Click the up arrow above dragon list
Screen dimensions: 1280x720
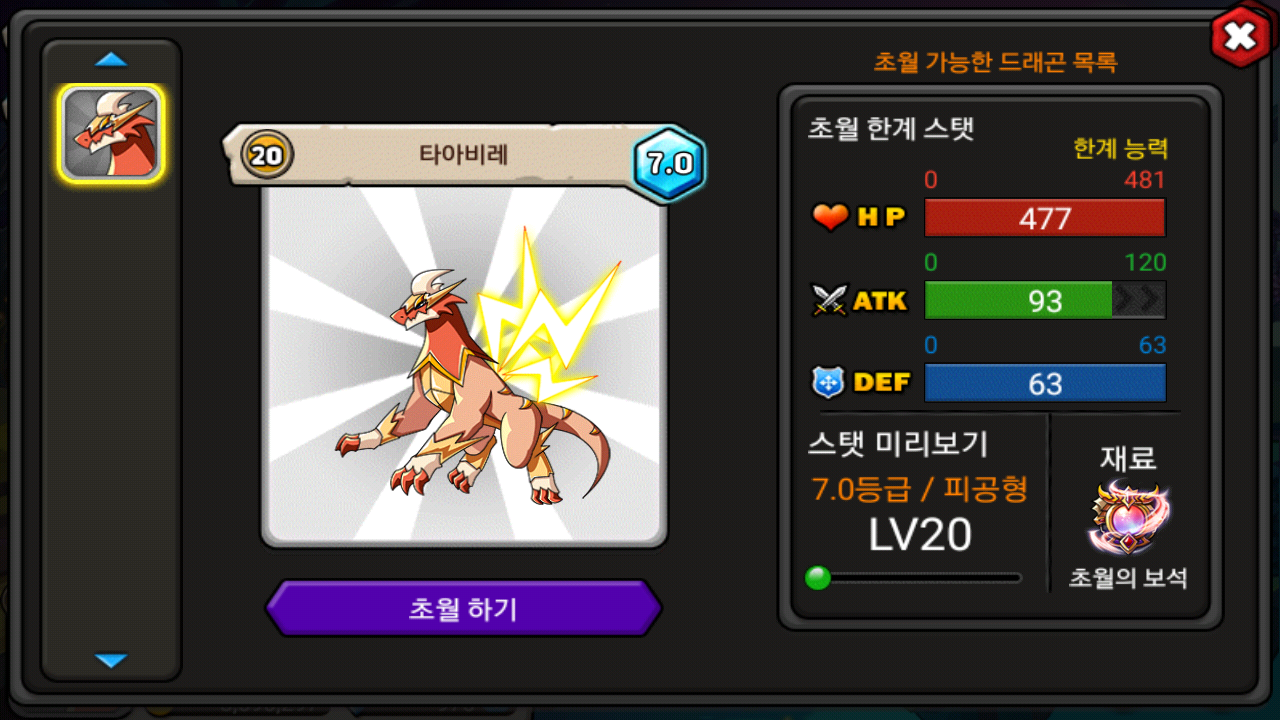[x=111, y=60]
